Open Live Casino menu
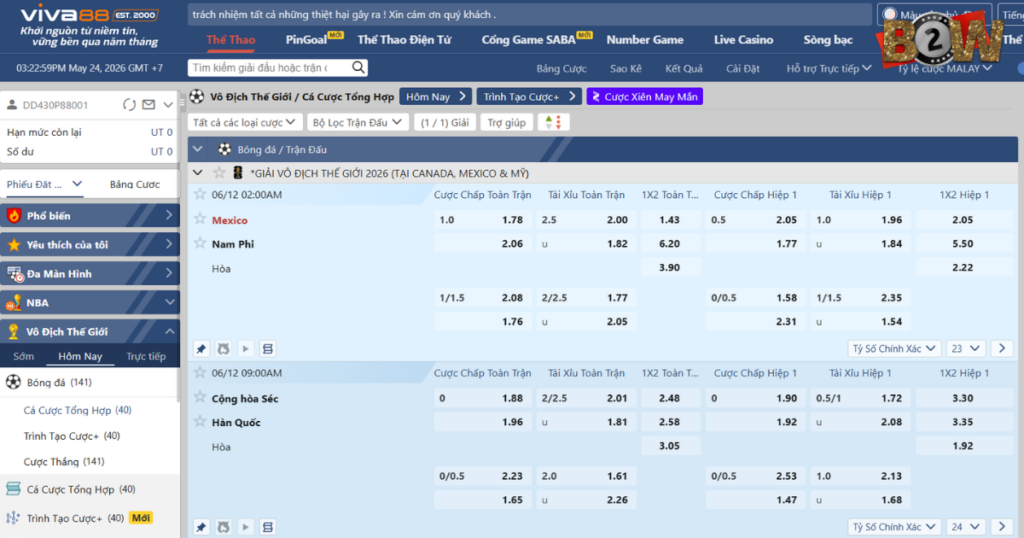The image size is (1024, 538). (743, 40)
